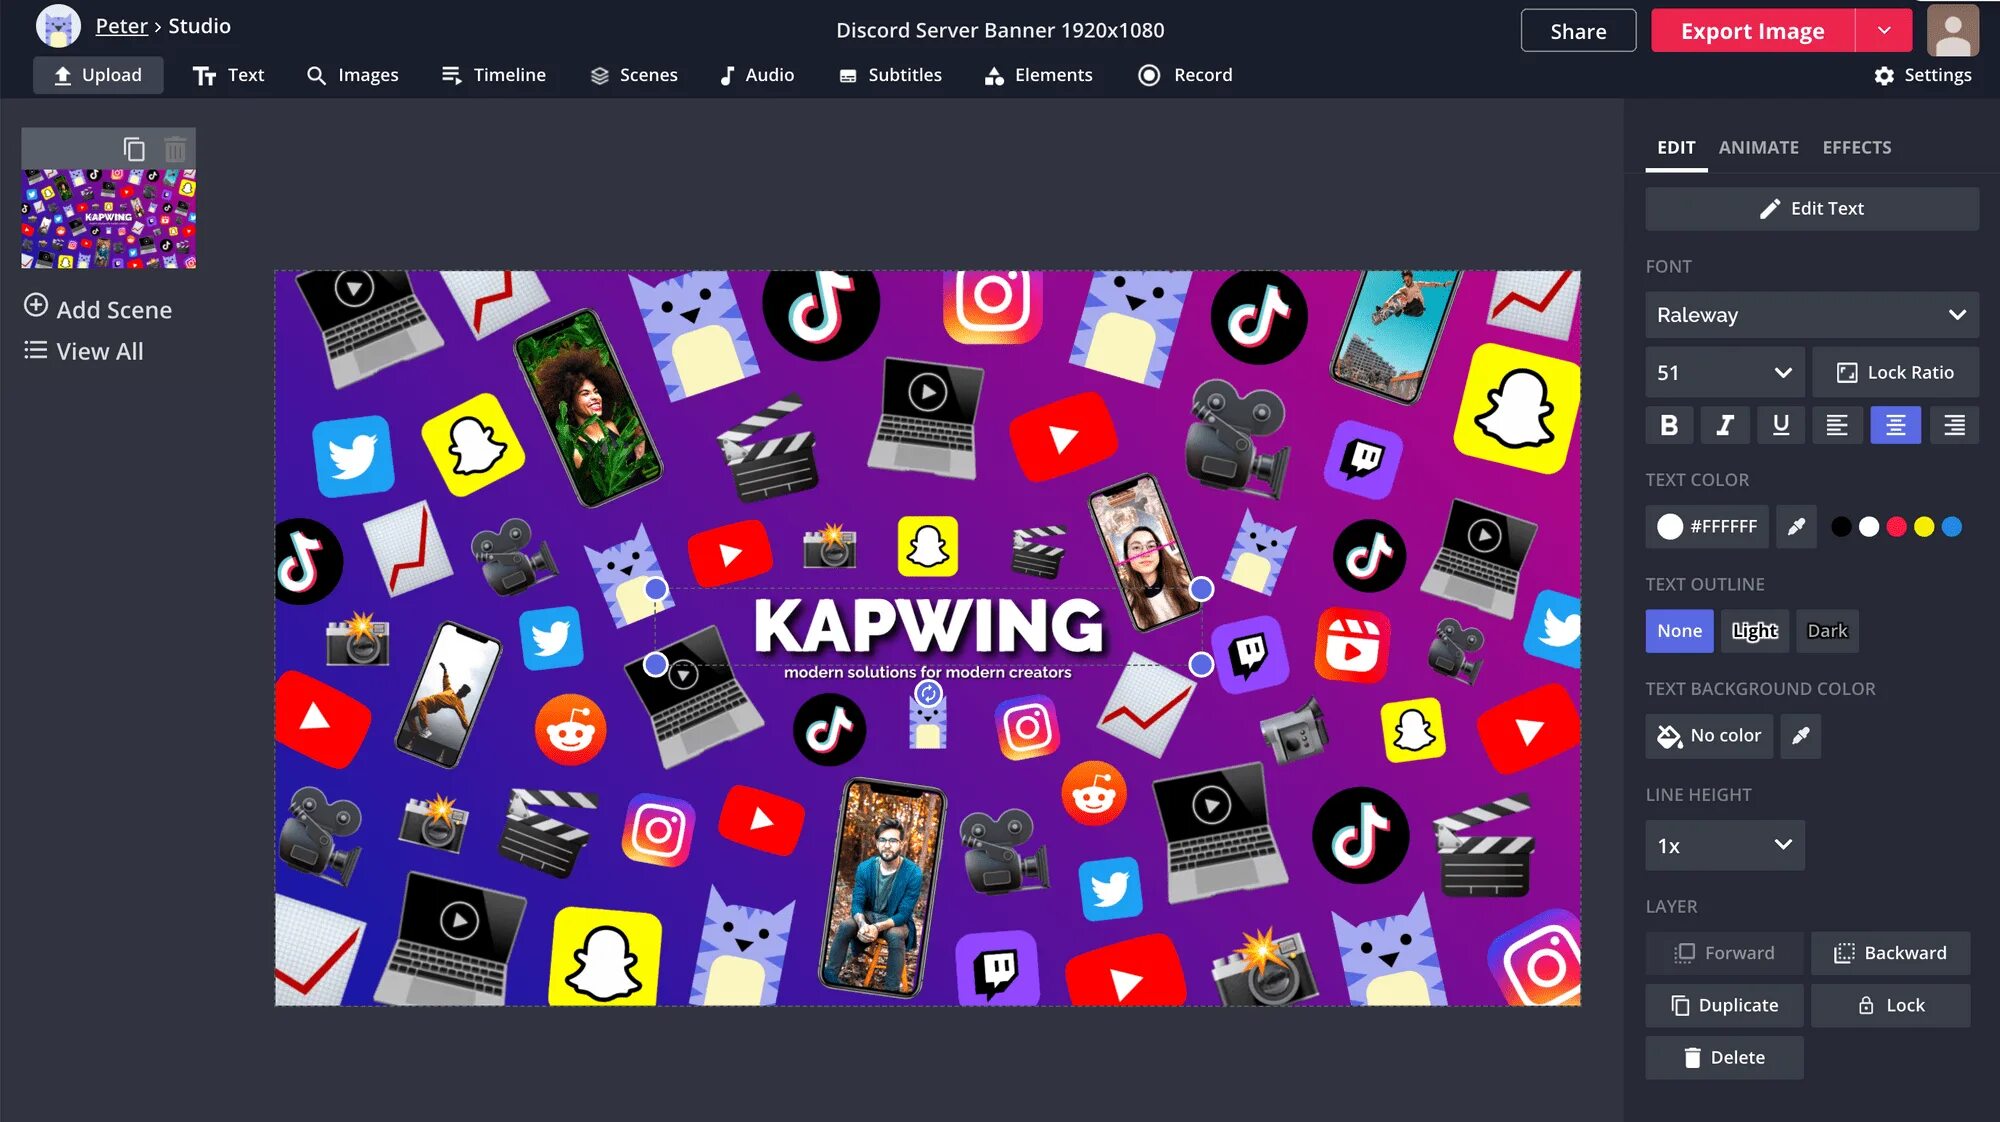The height and width of the screenshot is (1122, 2000).
Task: Toggle bold formatting
Action: [x=1669, y=426]
